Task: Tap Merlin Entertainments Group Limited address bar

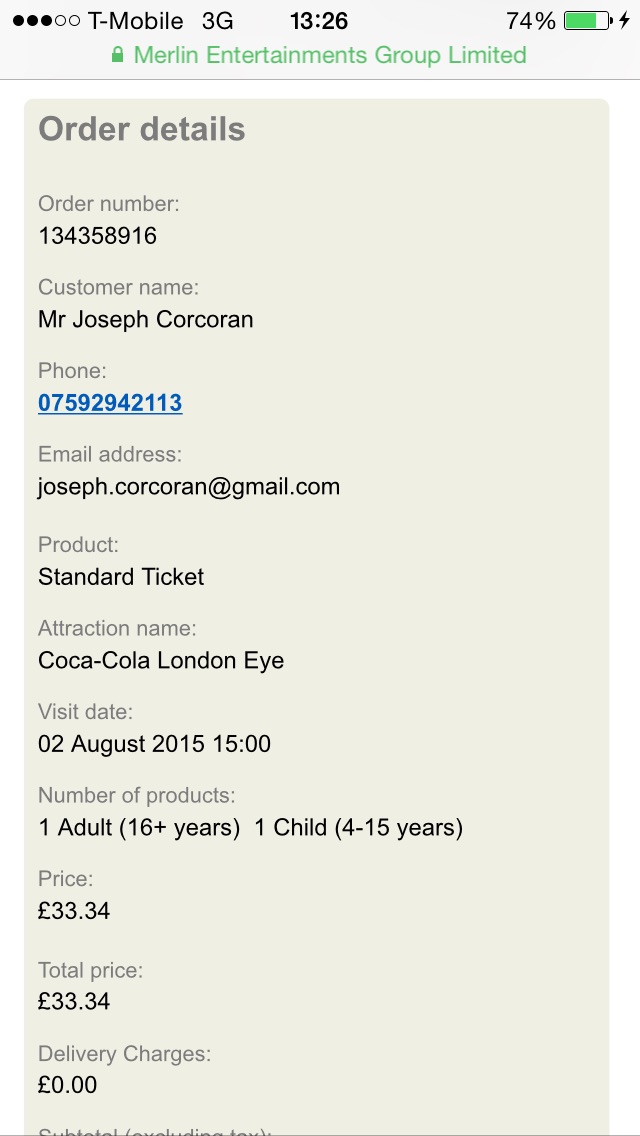Action: (320, 55)
